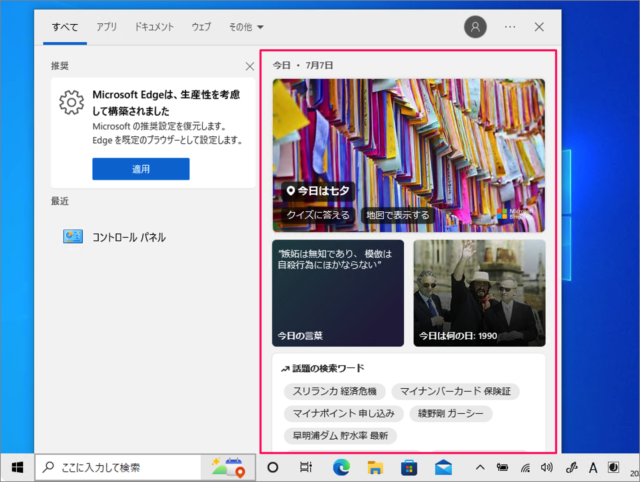Open Task View on the taskbar

(x=306, y=467)
